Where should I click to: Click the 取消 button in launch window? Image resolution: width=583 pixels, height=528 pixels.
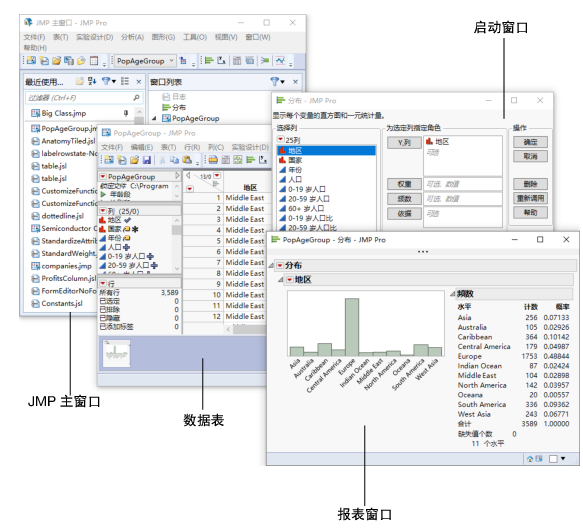(x=531, y=156)
